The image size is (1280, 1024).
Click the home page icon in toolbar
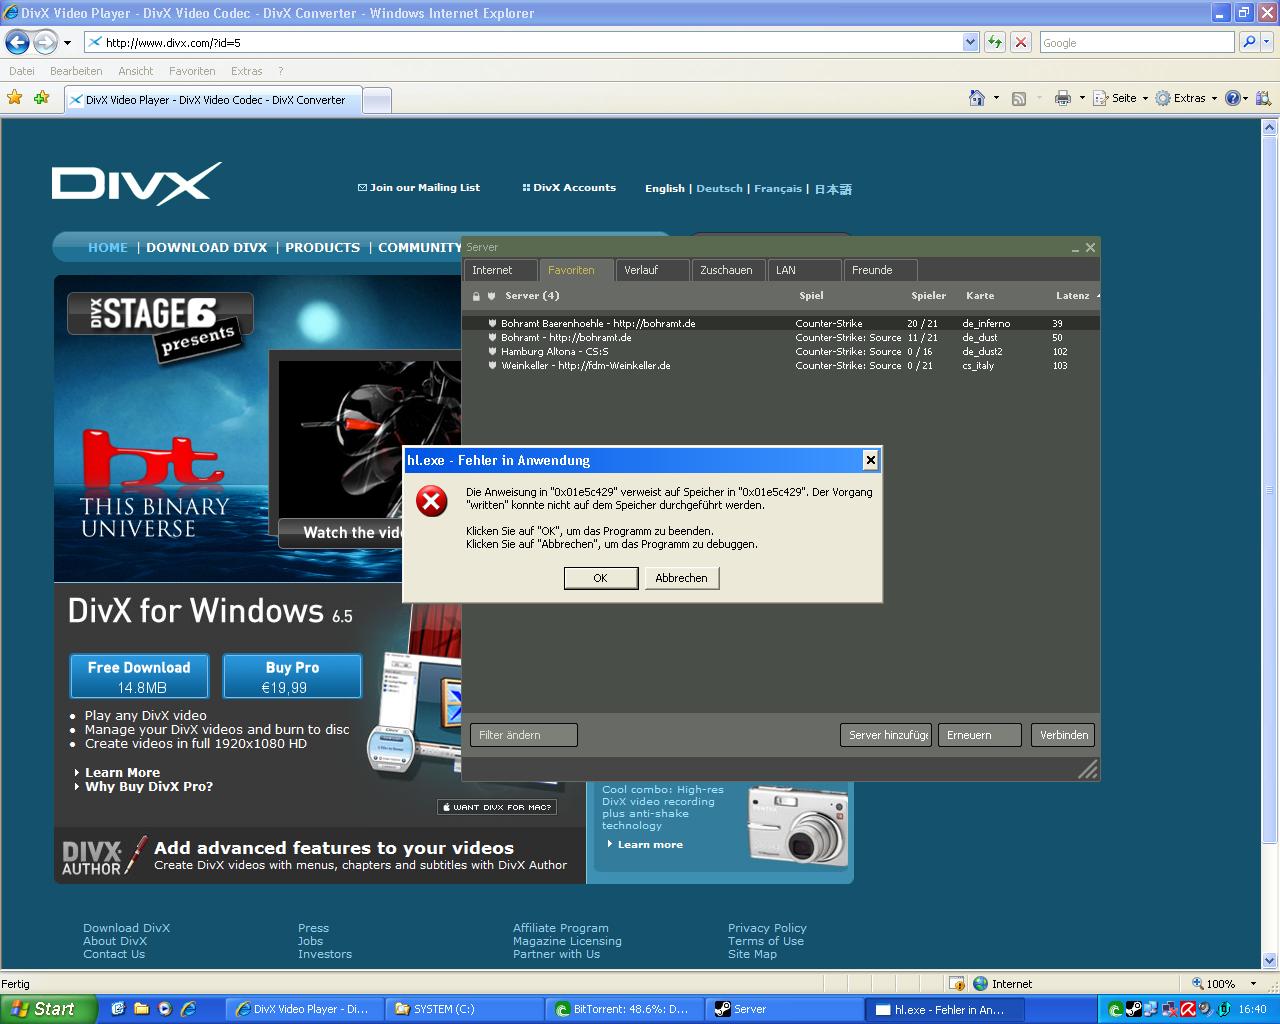(x=977, y=98)
